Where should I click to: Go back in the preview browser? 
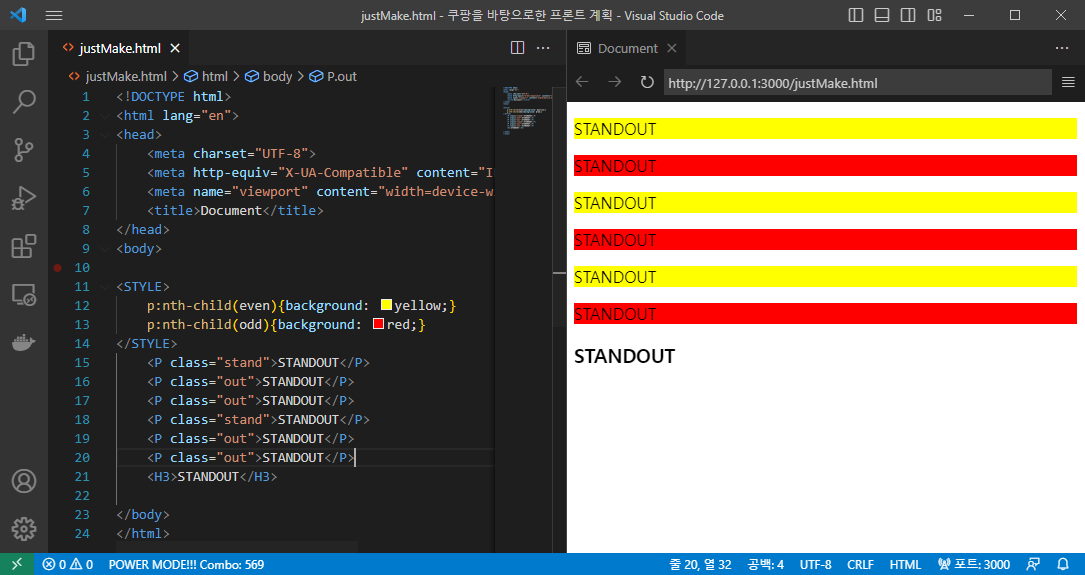[x=582, y=82]
